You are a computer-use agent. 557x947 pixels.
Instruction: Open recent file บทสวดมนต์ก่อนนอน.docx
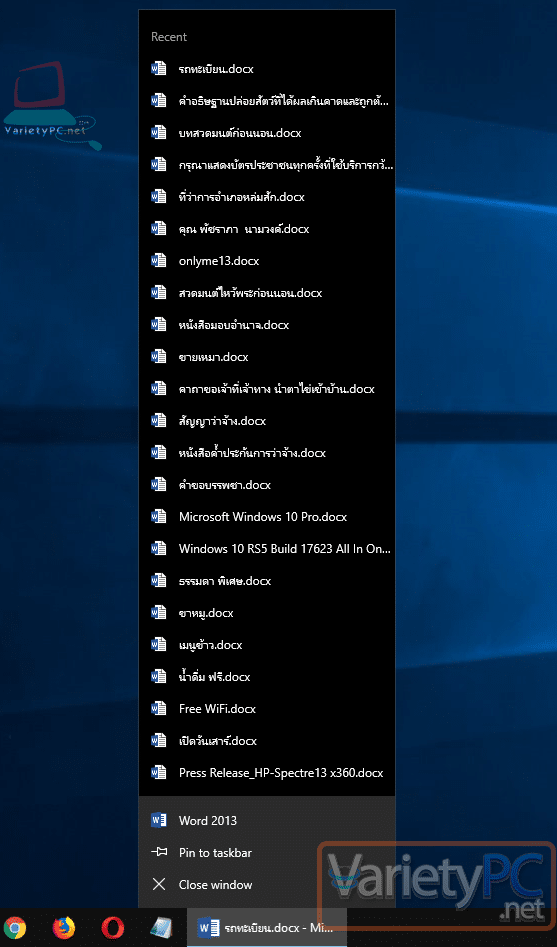click(267, 132)
